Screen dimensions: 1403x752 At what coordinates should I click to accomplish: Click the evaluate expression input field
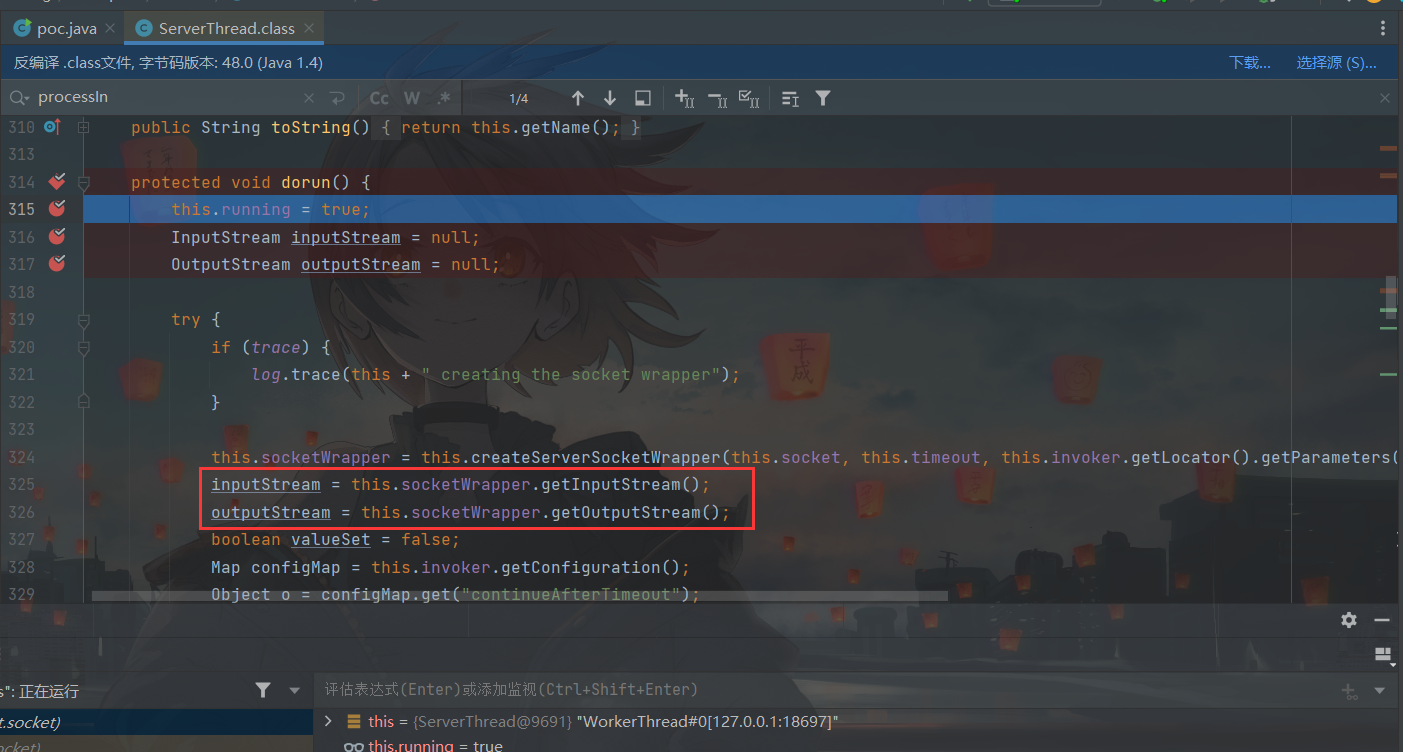800,689
